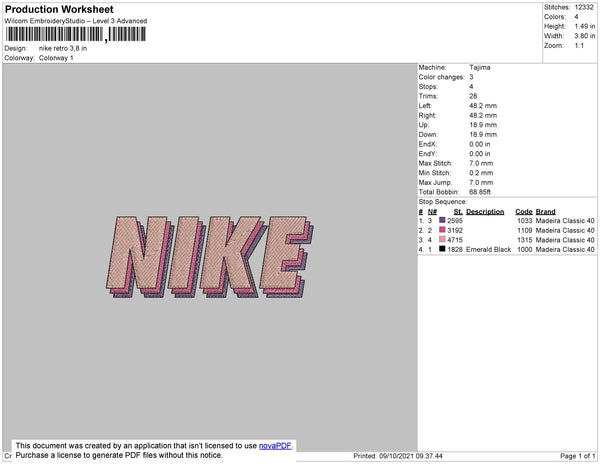Click the 'Up:' value '18.9 mm'
Screen dimensions: 600x464
click(x=483, y=125)
